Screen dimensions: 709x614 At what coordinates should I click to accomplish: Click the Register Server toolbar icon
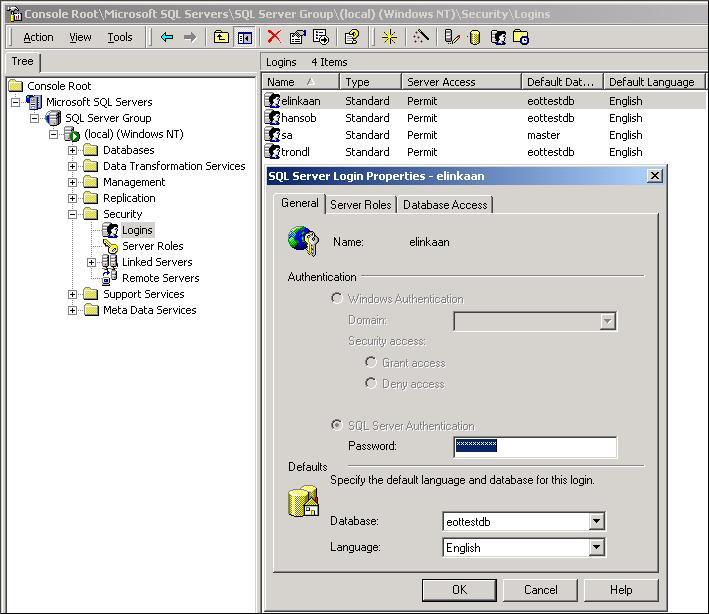coord(451,37)
